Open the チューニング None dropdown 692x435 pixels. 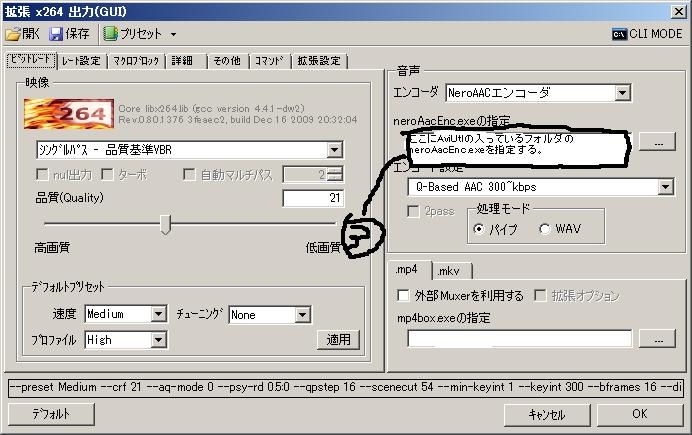pos(270,315)
